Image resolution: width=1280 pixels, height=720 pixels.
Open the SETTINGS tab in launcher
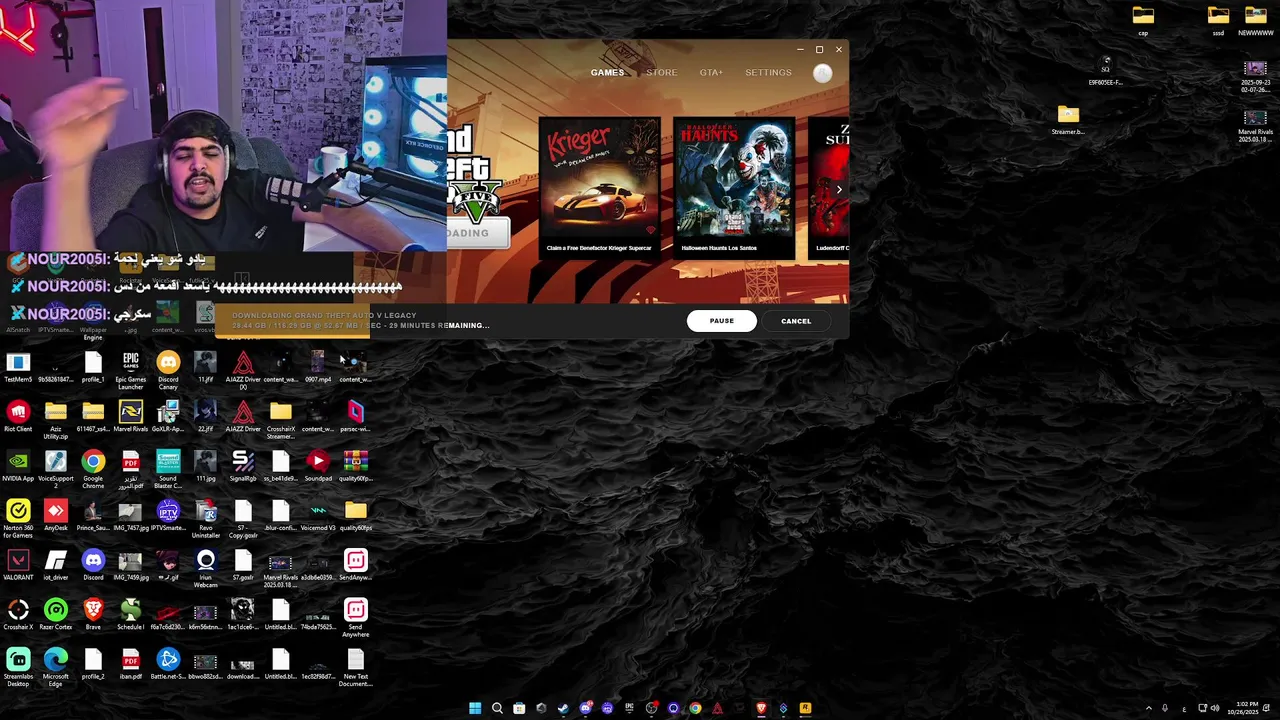point(768,72)
